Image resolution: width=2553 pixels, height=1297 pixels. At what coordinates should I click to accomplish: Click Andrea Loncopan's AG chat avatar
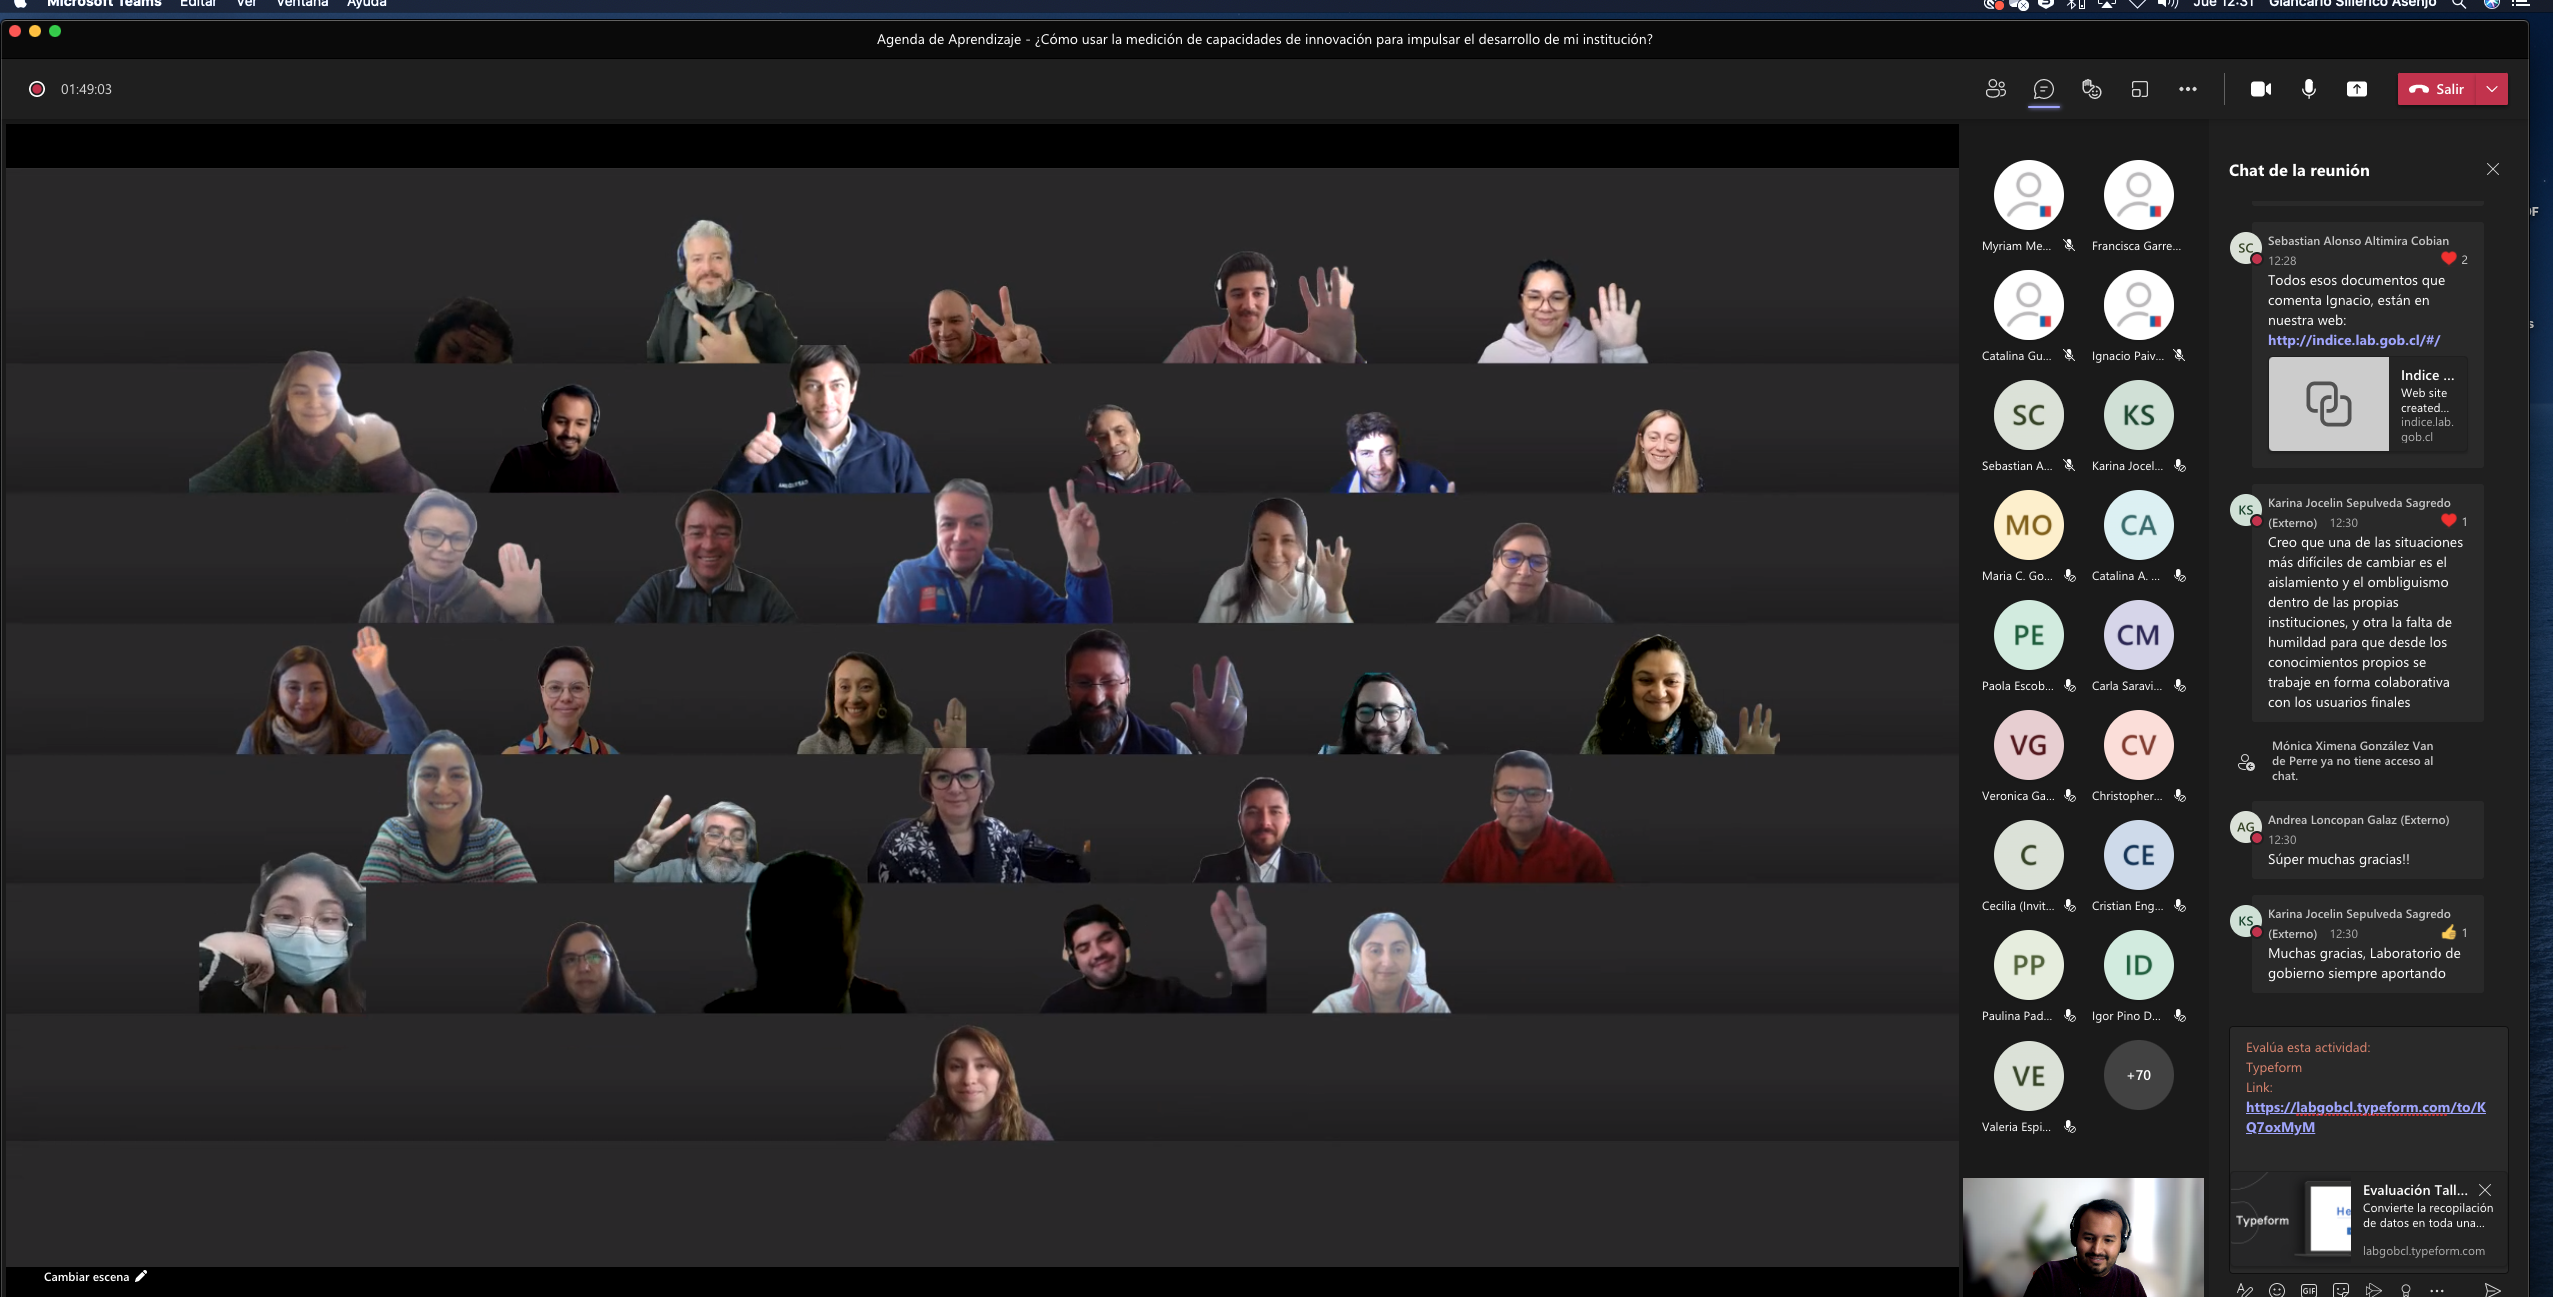(x=2246, y=827)
